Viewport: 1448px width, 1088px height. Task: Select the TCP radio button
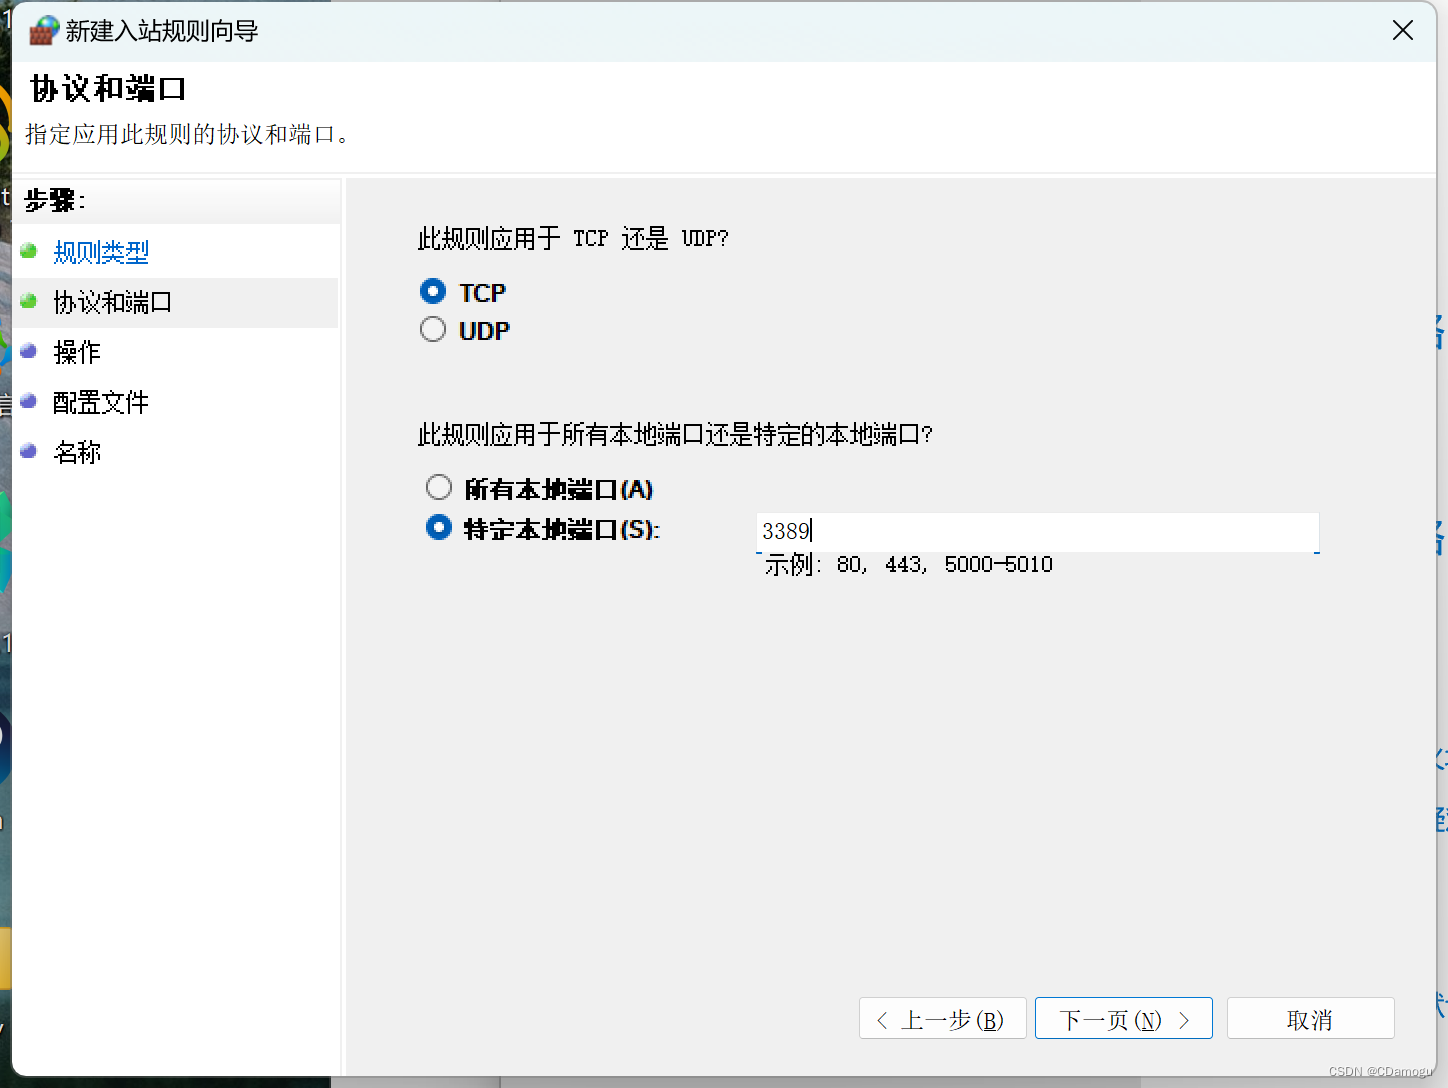click(432, 291)
